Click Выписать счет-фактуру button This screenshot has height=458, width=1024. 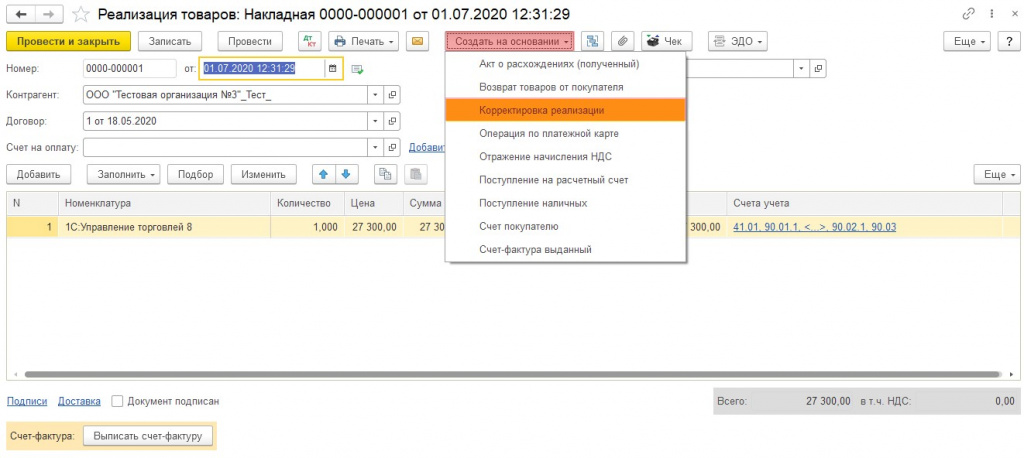(148, 436)
